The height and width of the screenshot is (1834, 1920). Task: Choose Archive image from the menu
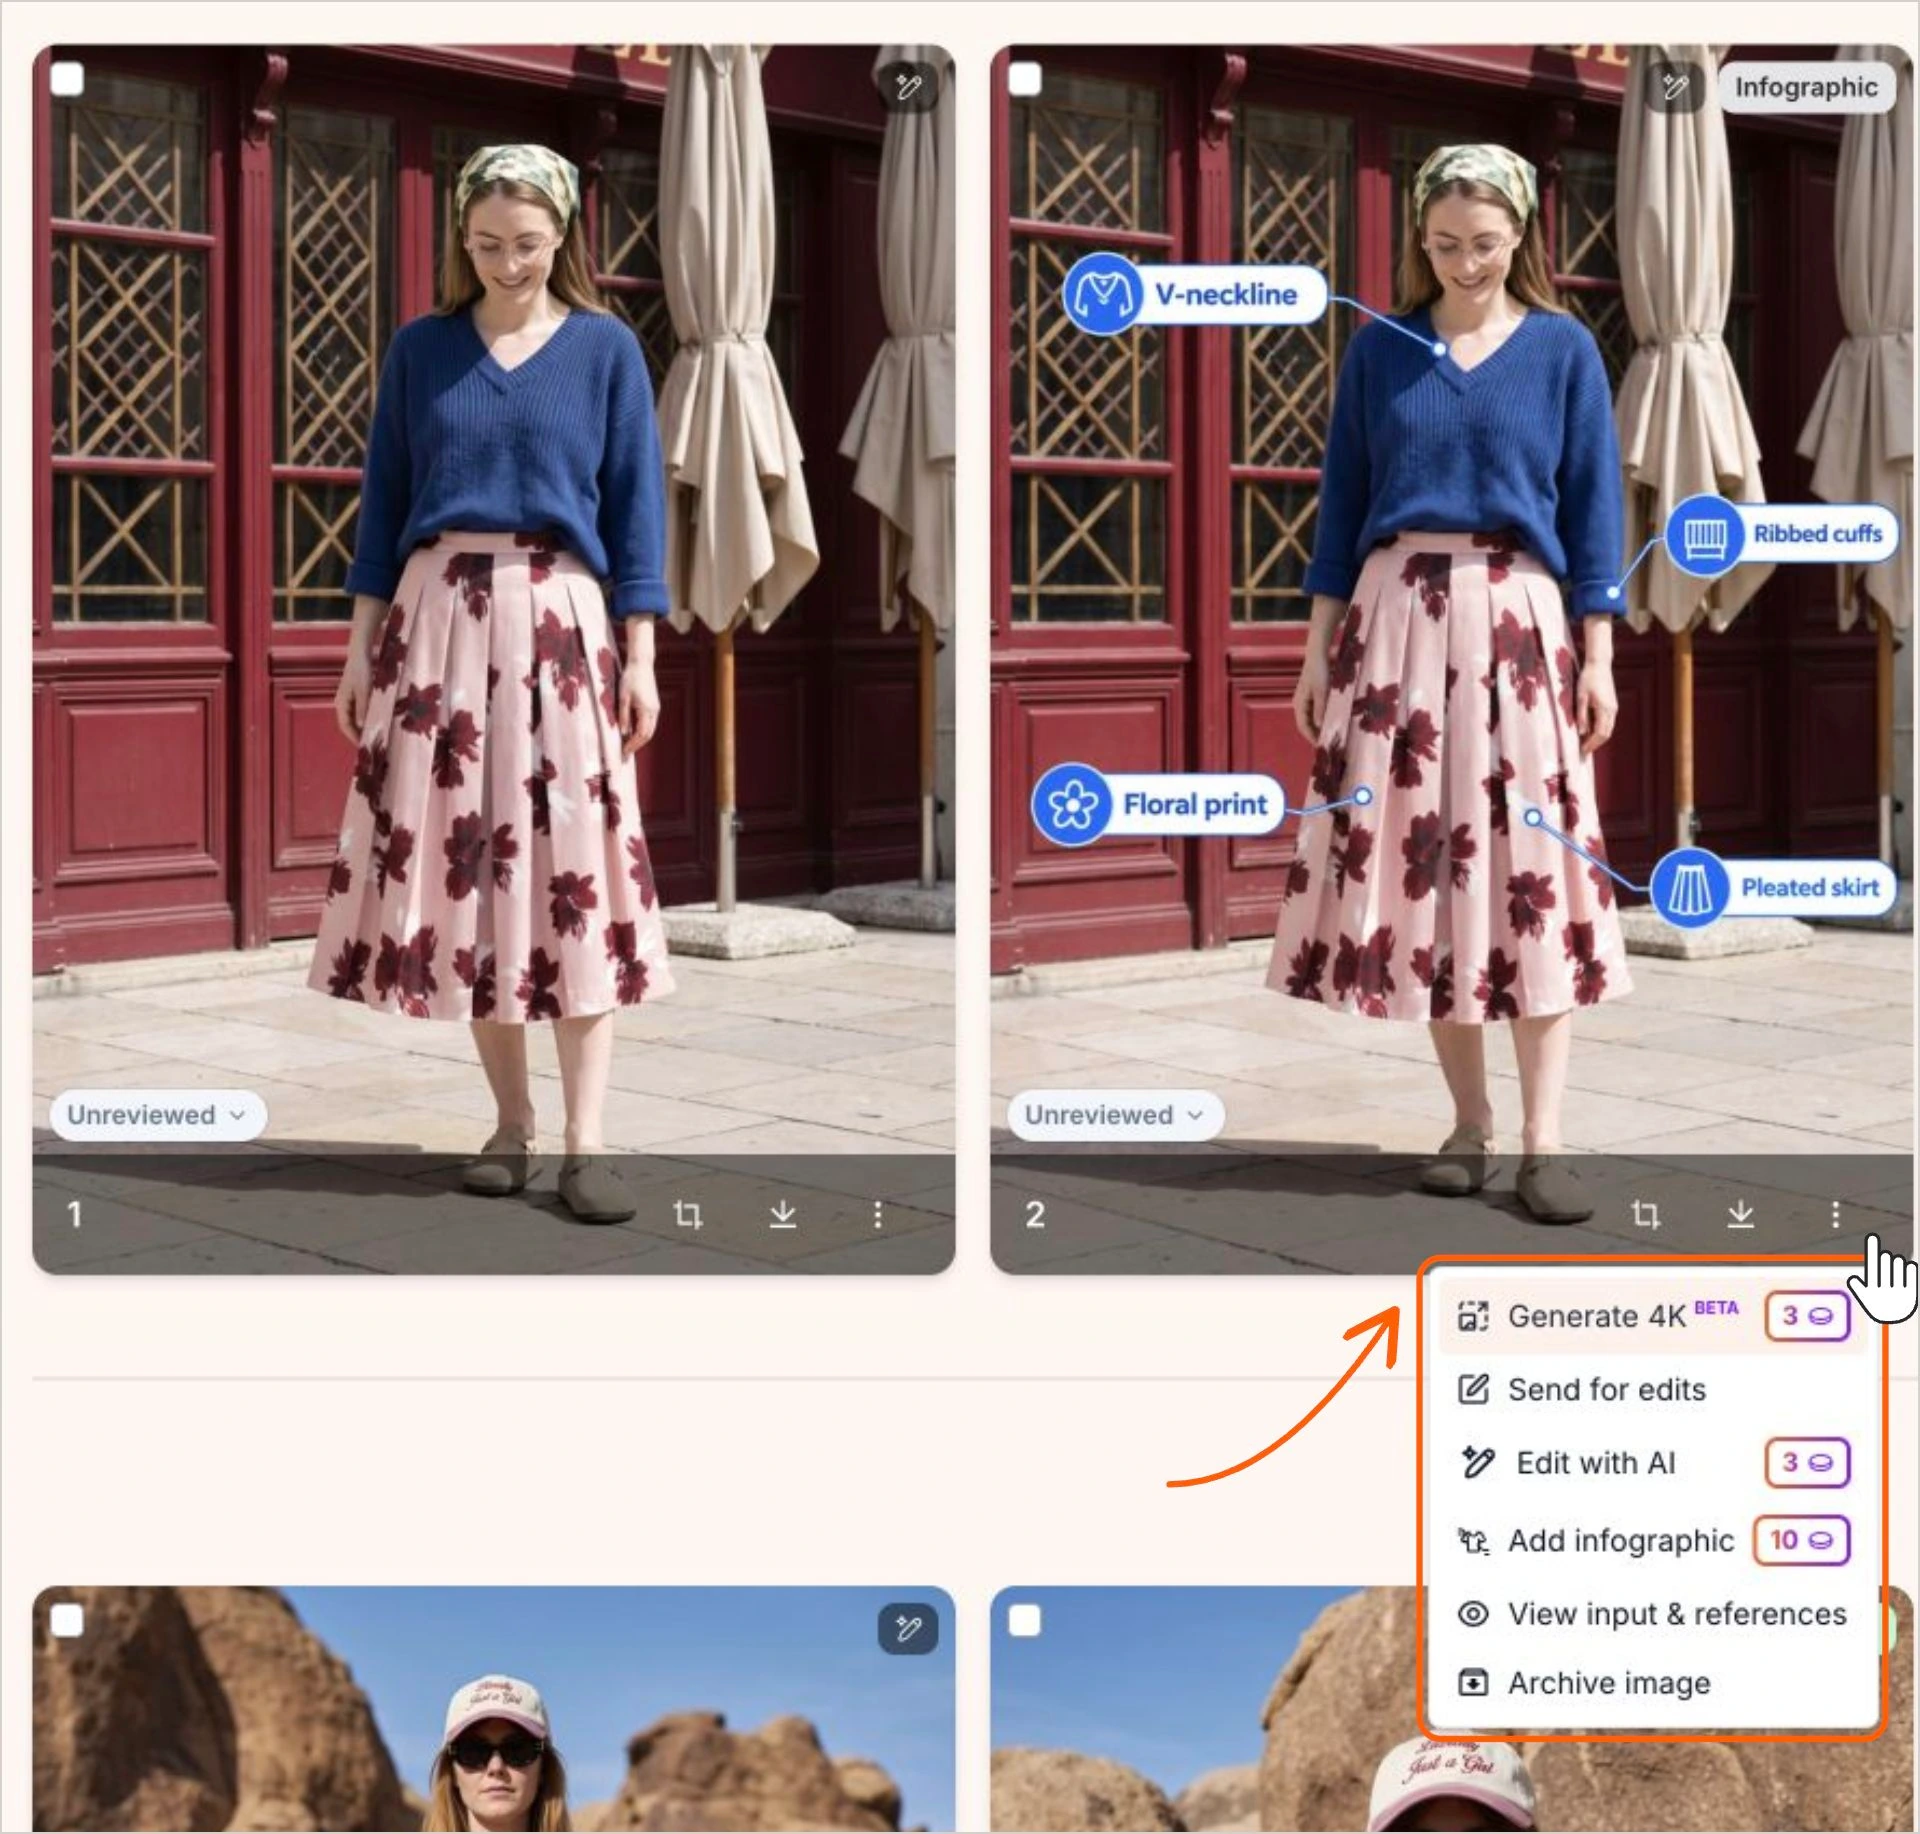point(1652,1684)
